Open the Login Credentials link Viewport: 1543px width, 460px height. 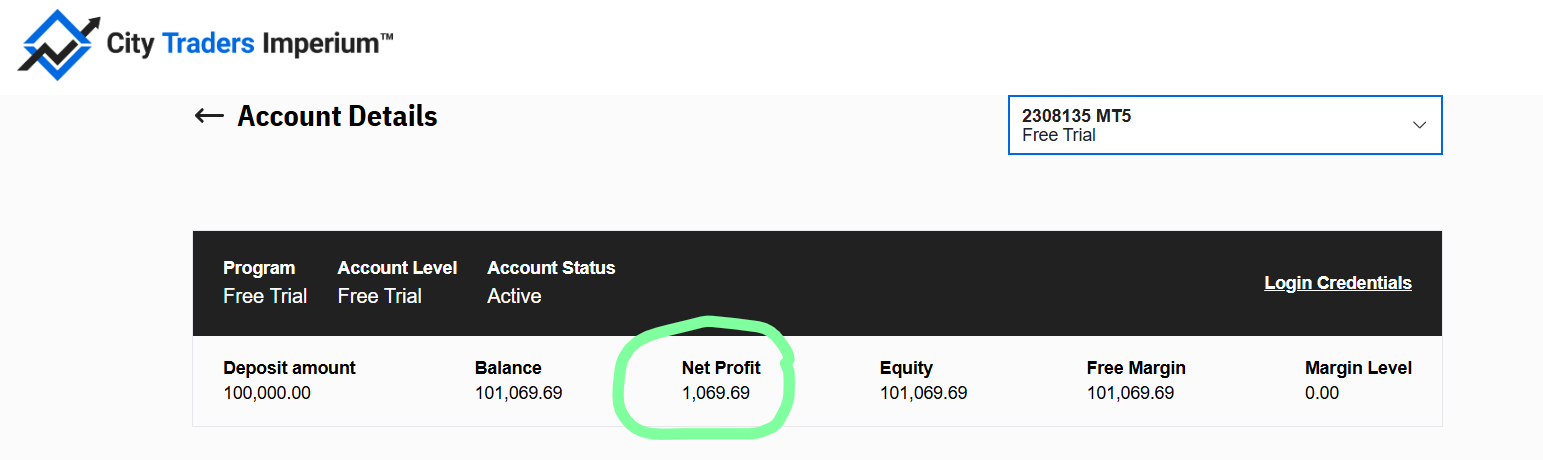click(x=1338, y=283)
